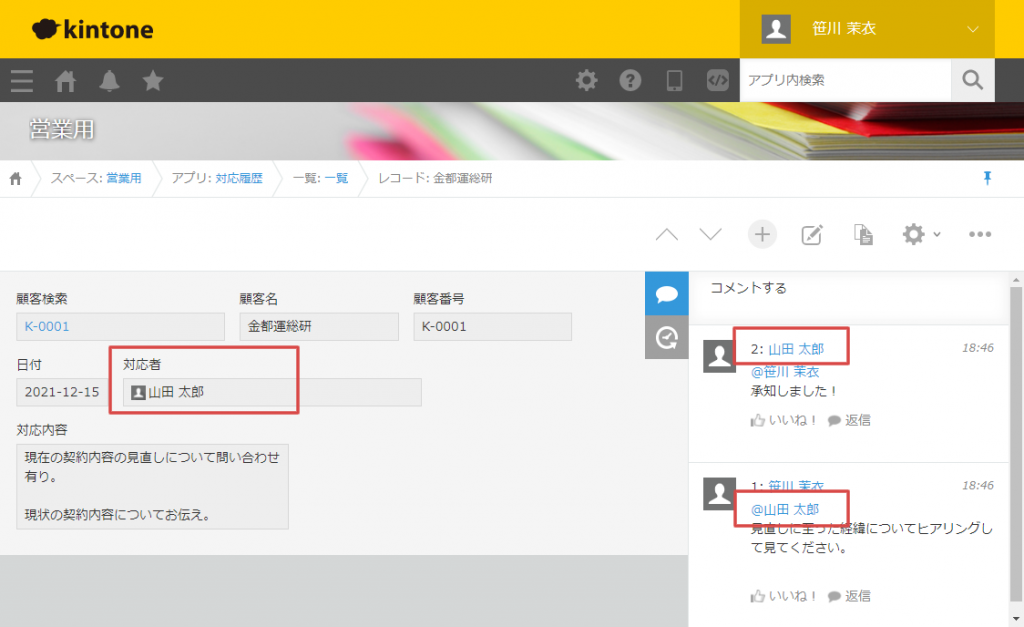Go to next record with down arrow

coord(711,234)
